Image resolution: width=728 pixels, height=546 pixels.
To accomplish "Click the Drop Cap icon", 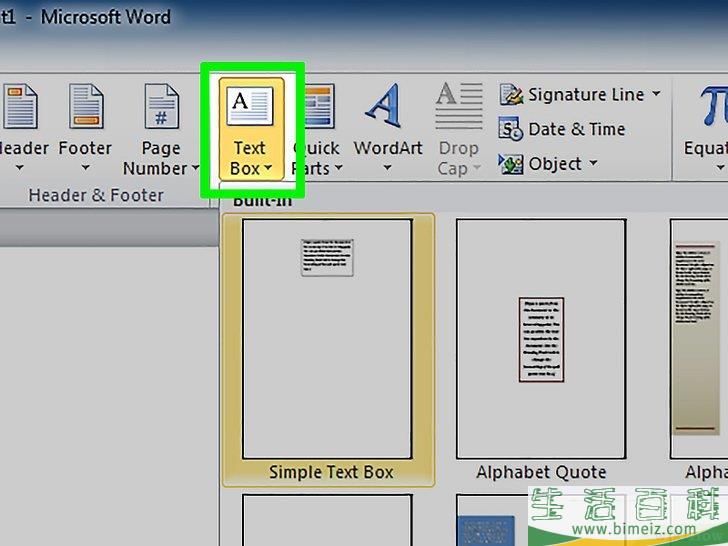I will 459,105.
